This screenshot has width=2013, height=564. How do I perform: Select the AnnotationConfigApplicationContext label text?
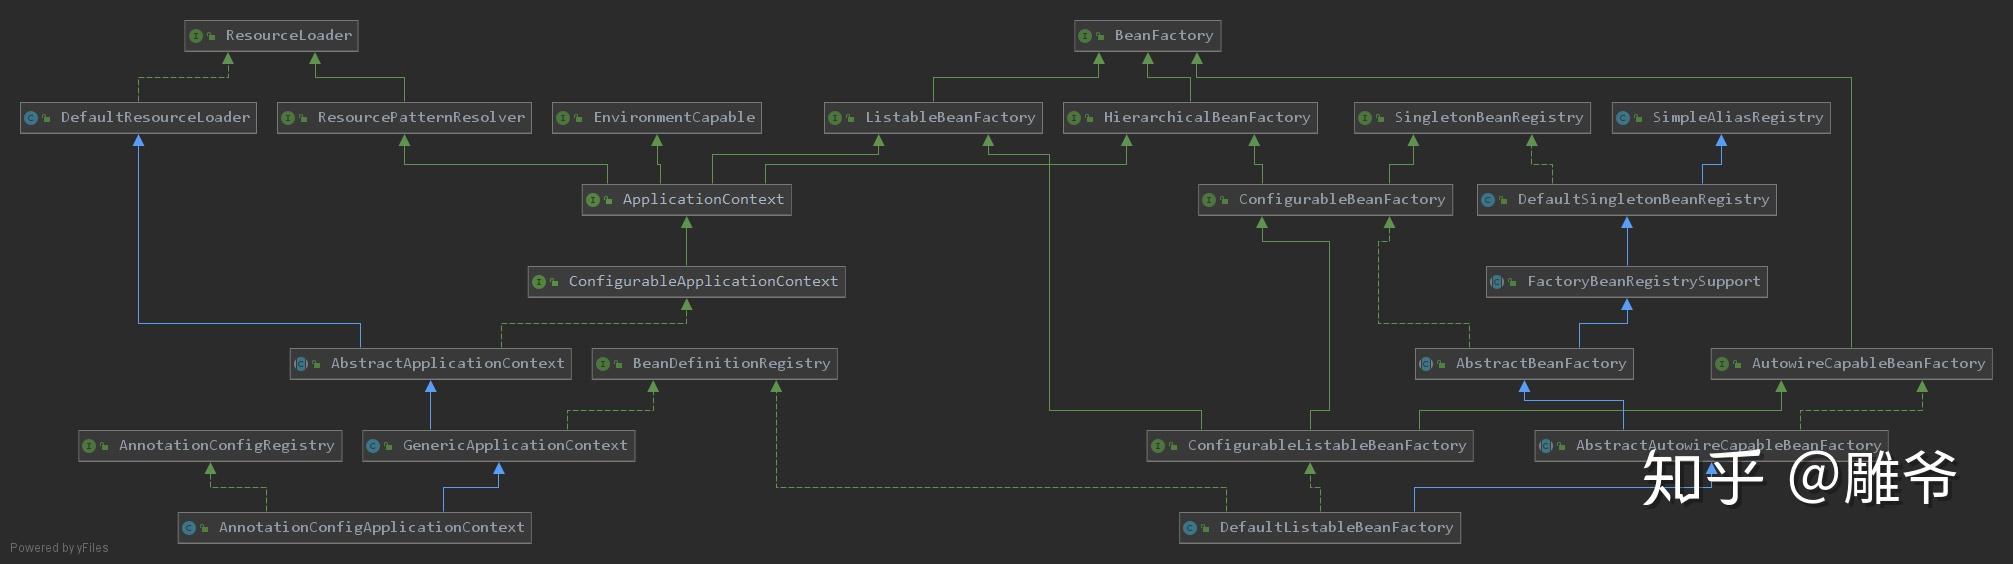pyautogui.click(x=371, y=528)
